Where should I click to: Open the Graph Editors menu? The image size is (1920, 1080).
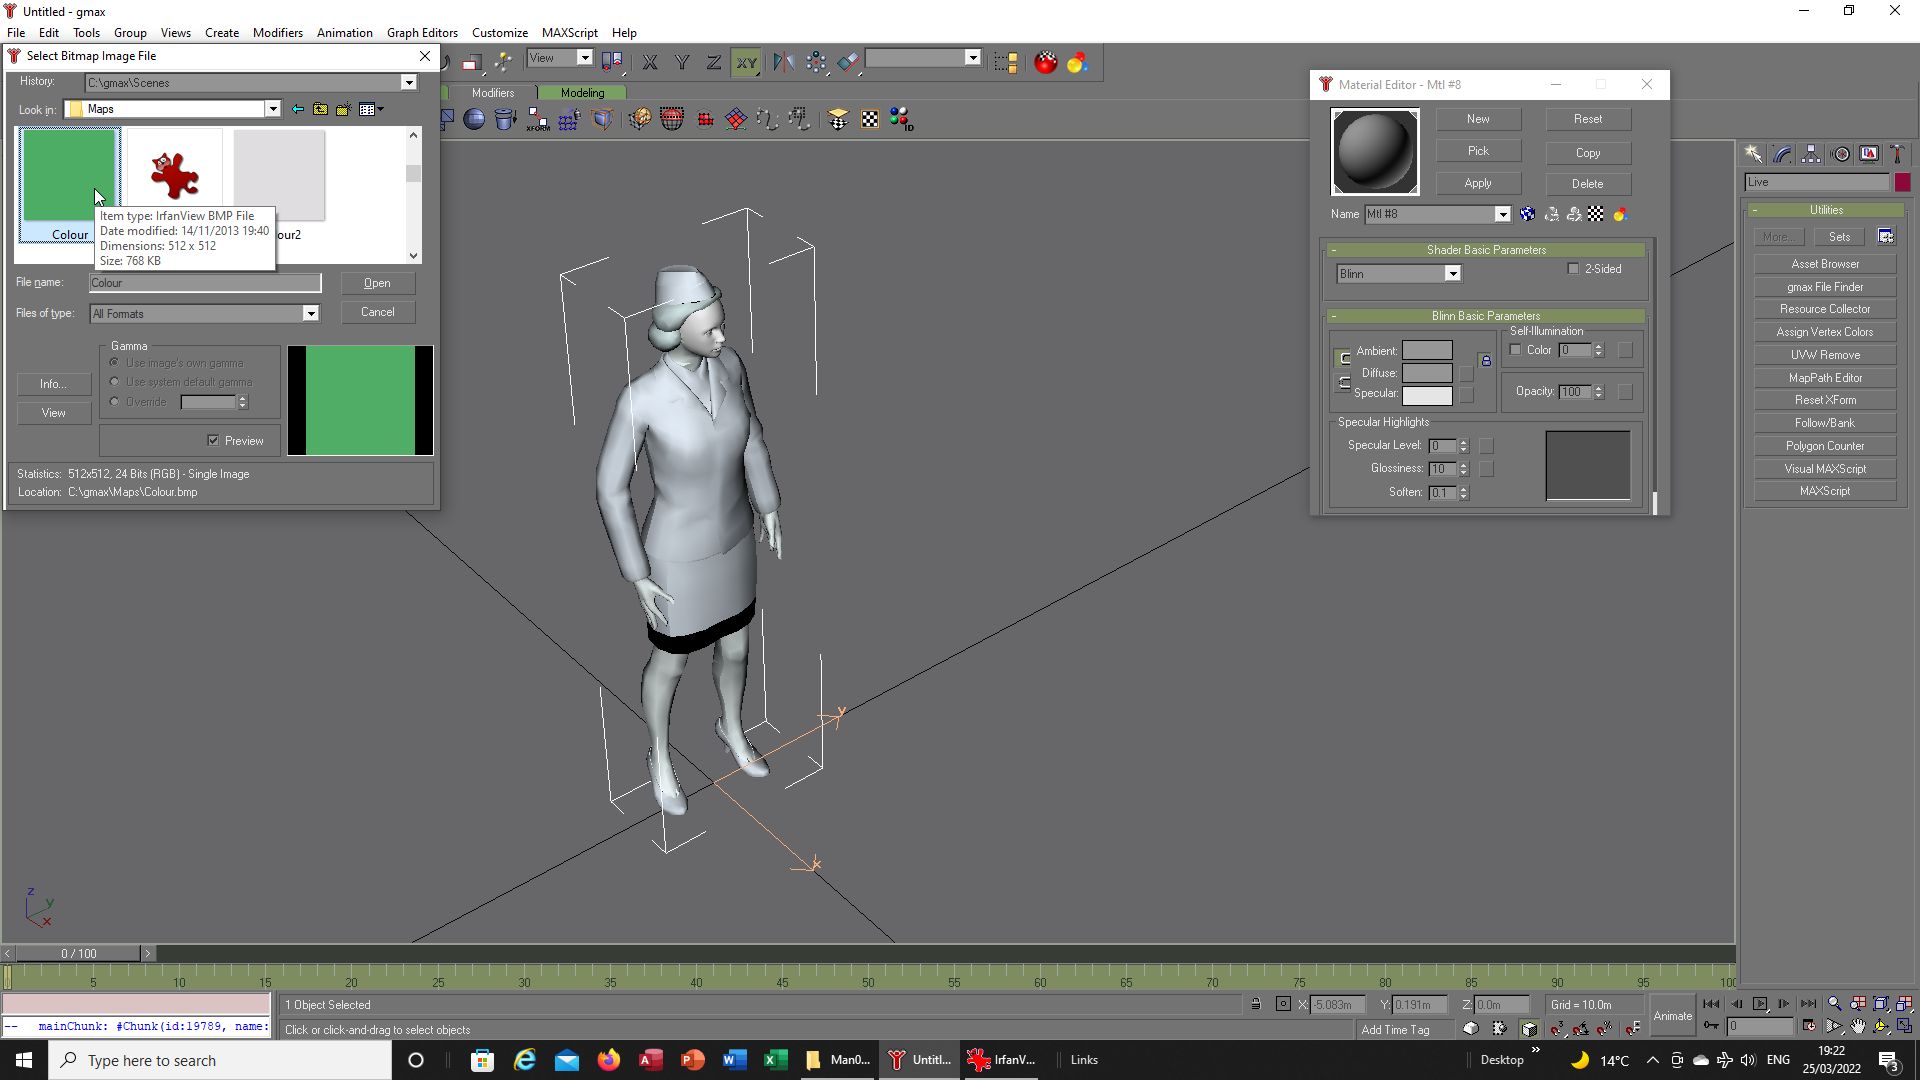click(x=422, y=32)
